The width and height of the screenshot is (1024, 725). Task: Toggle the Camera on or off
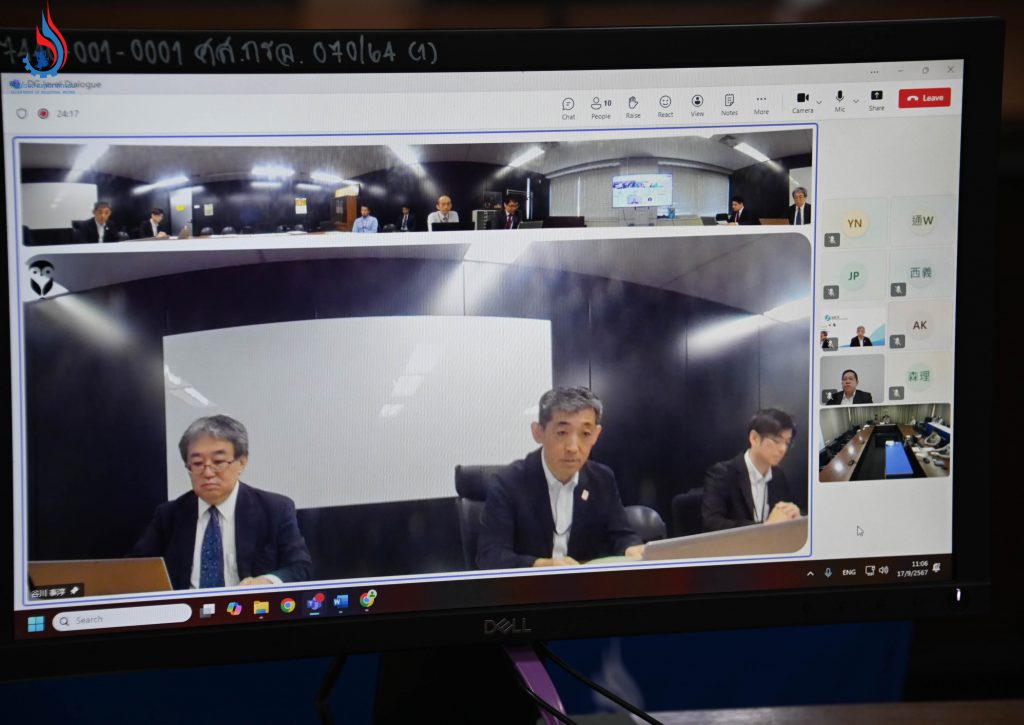click(802, 101)
